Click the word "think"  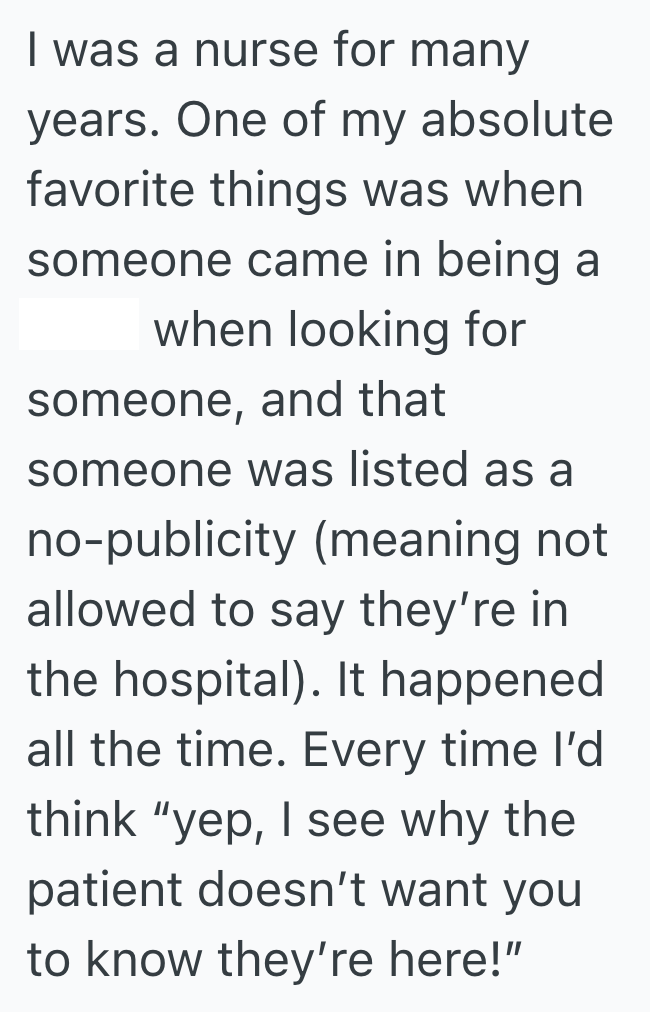point(81,819)
